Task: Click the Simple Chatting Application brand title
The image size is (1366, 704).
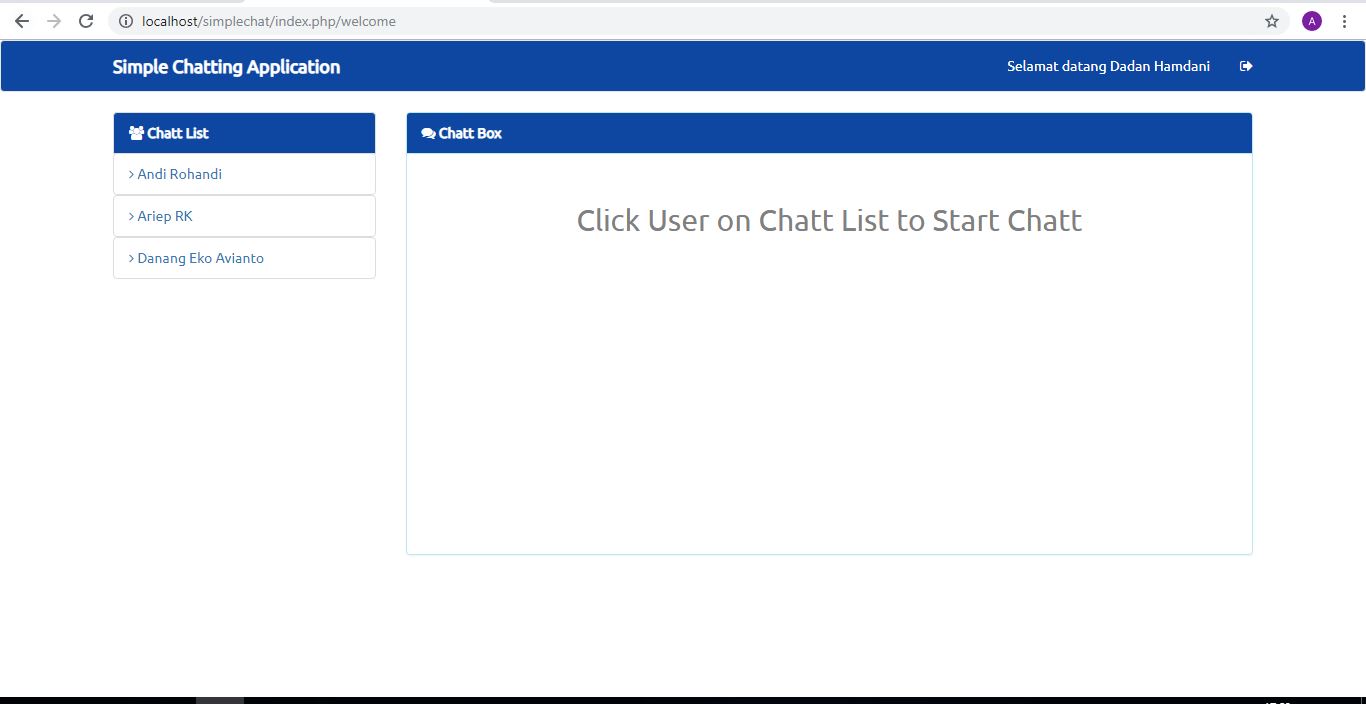Action: coord(226,67)
